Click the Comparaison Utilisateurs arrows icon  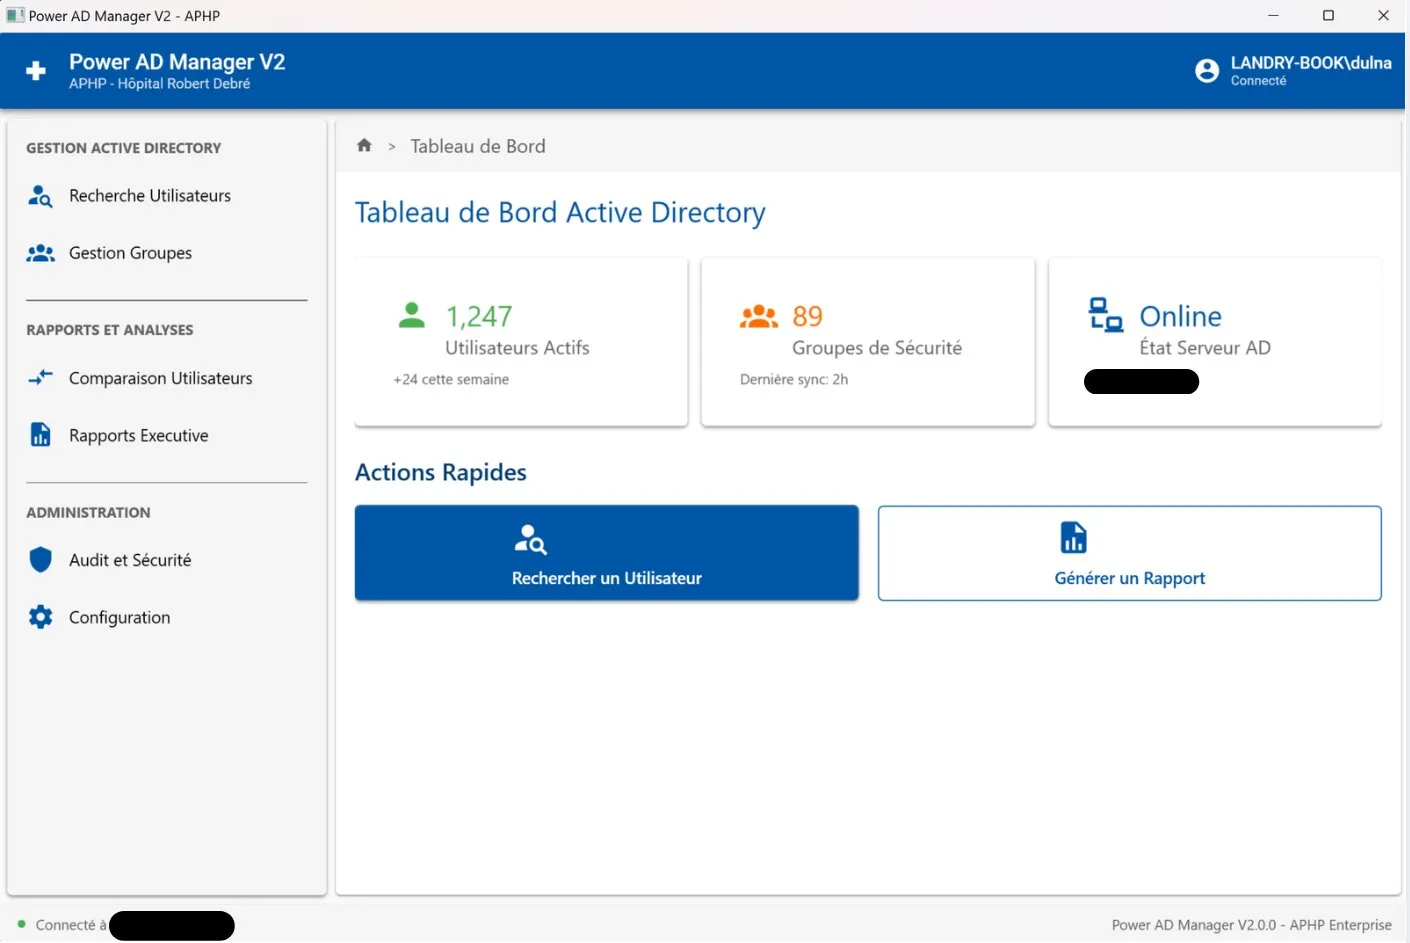(40, 378)
